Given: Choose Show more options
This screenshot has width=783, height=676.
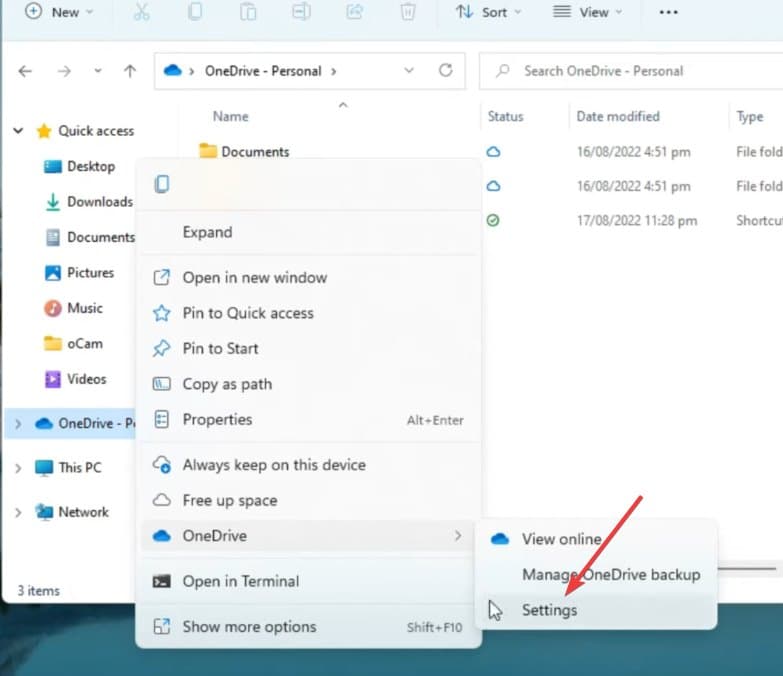Looking at the screenshot, I should 308,627.
